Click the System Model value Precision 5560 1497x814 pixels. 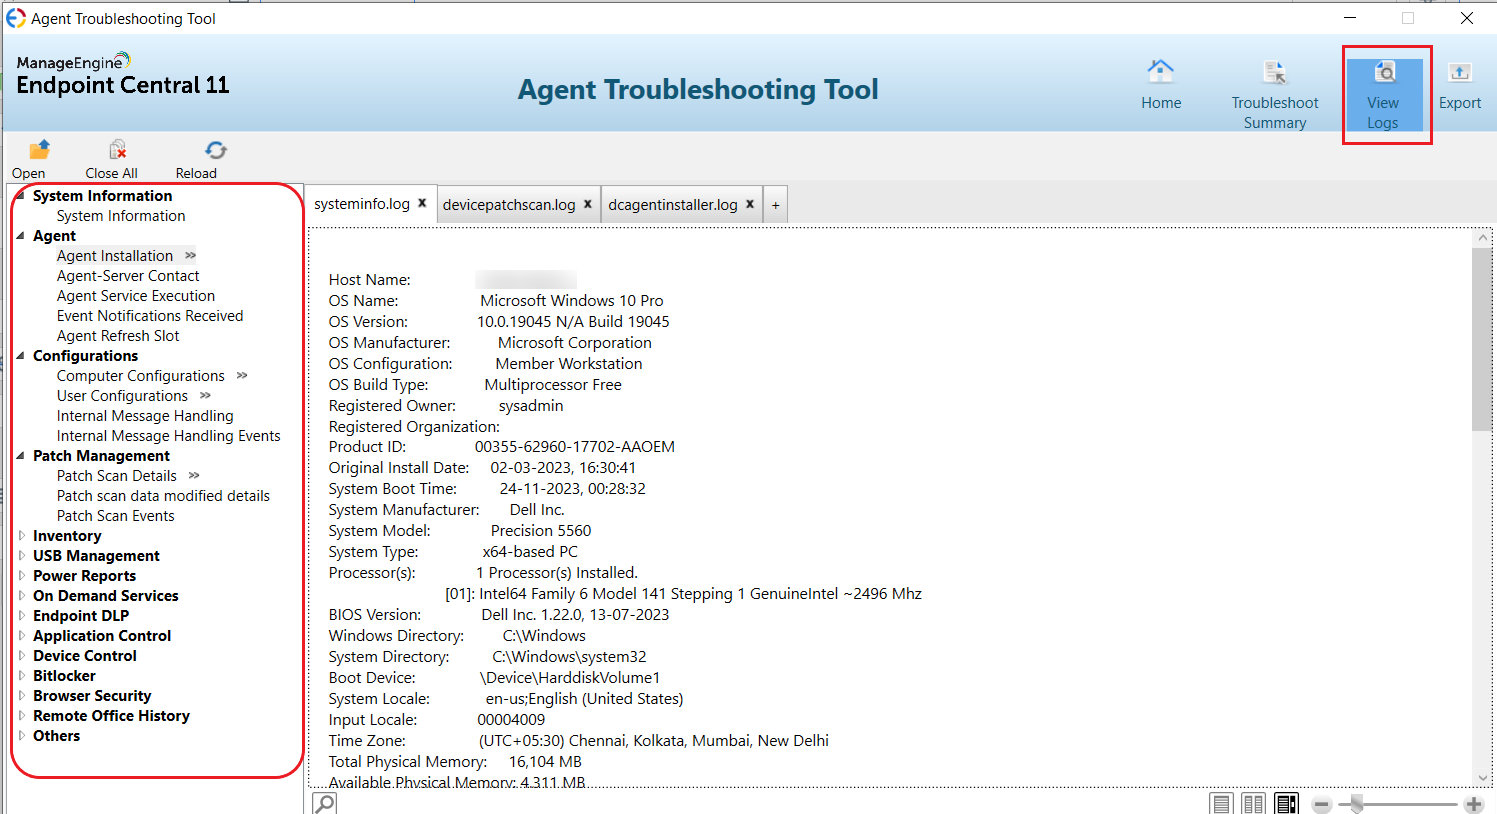tap(541, 531)
